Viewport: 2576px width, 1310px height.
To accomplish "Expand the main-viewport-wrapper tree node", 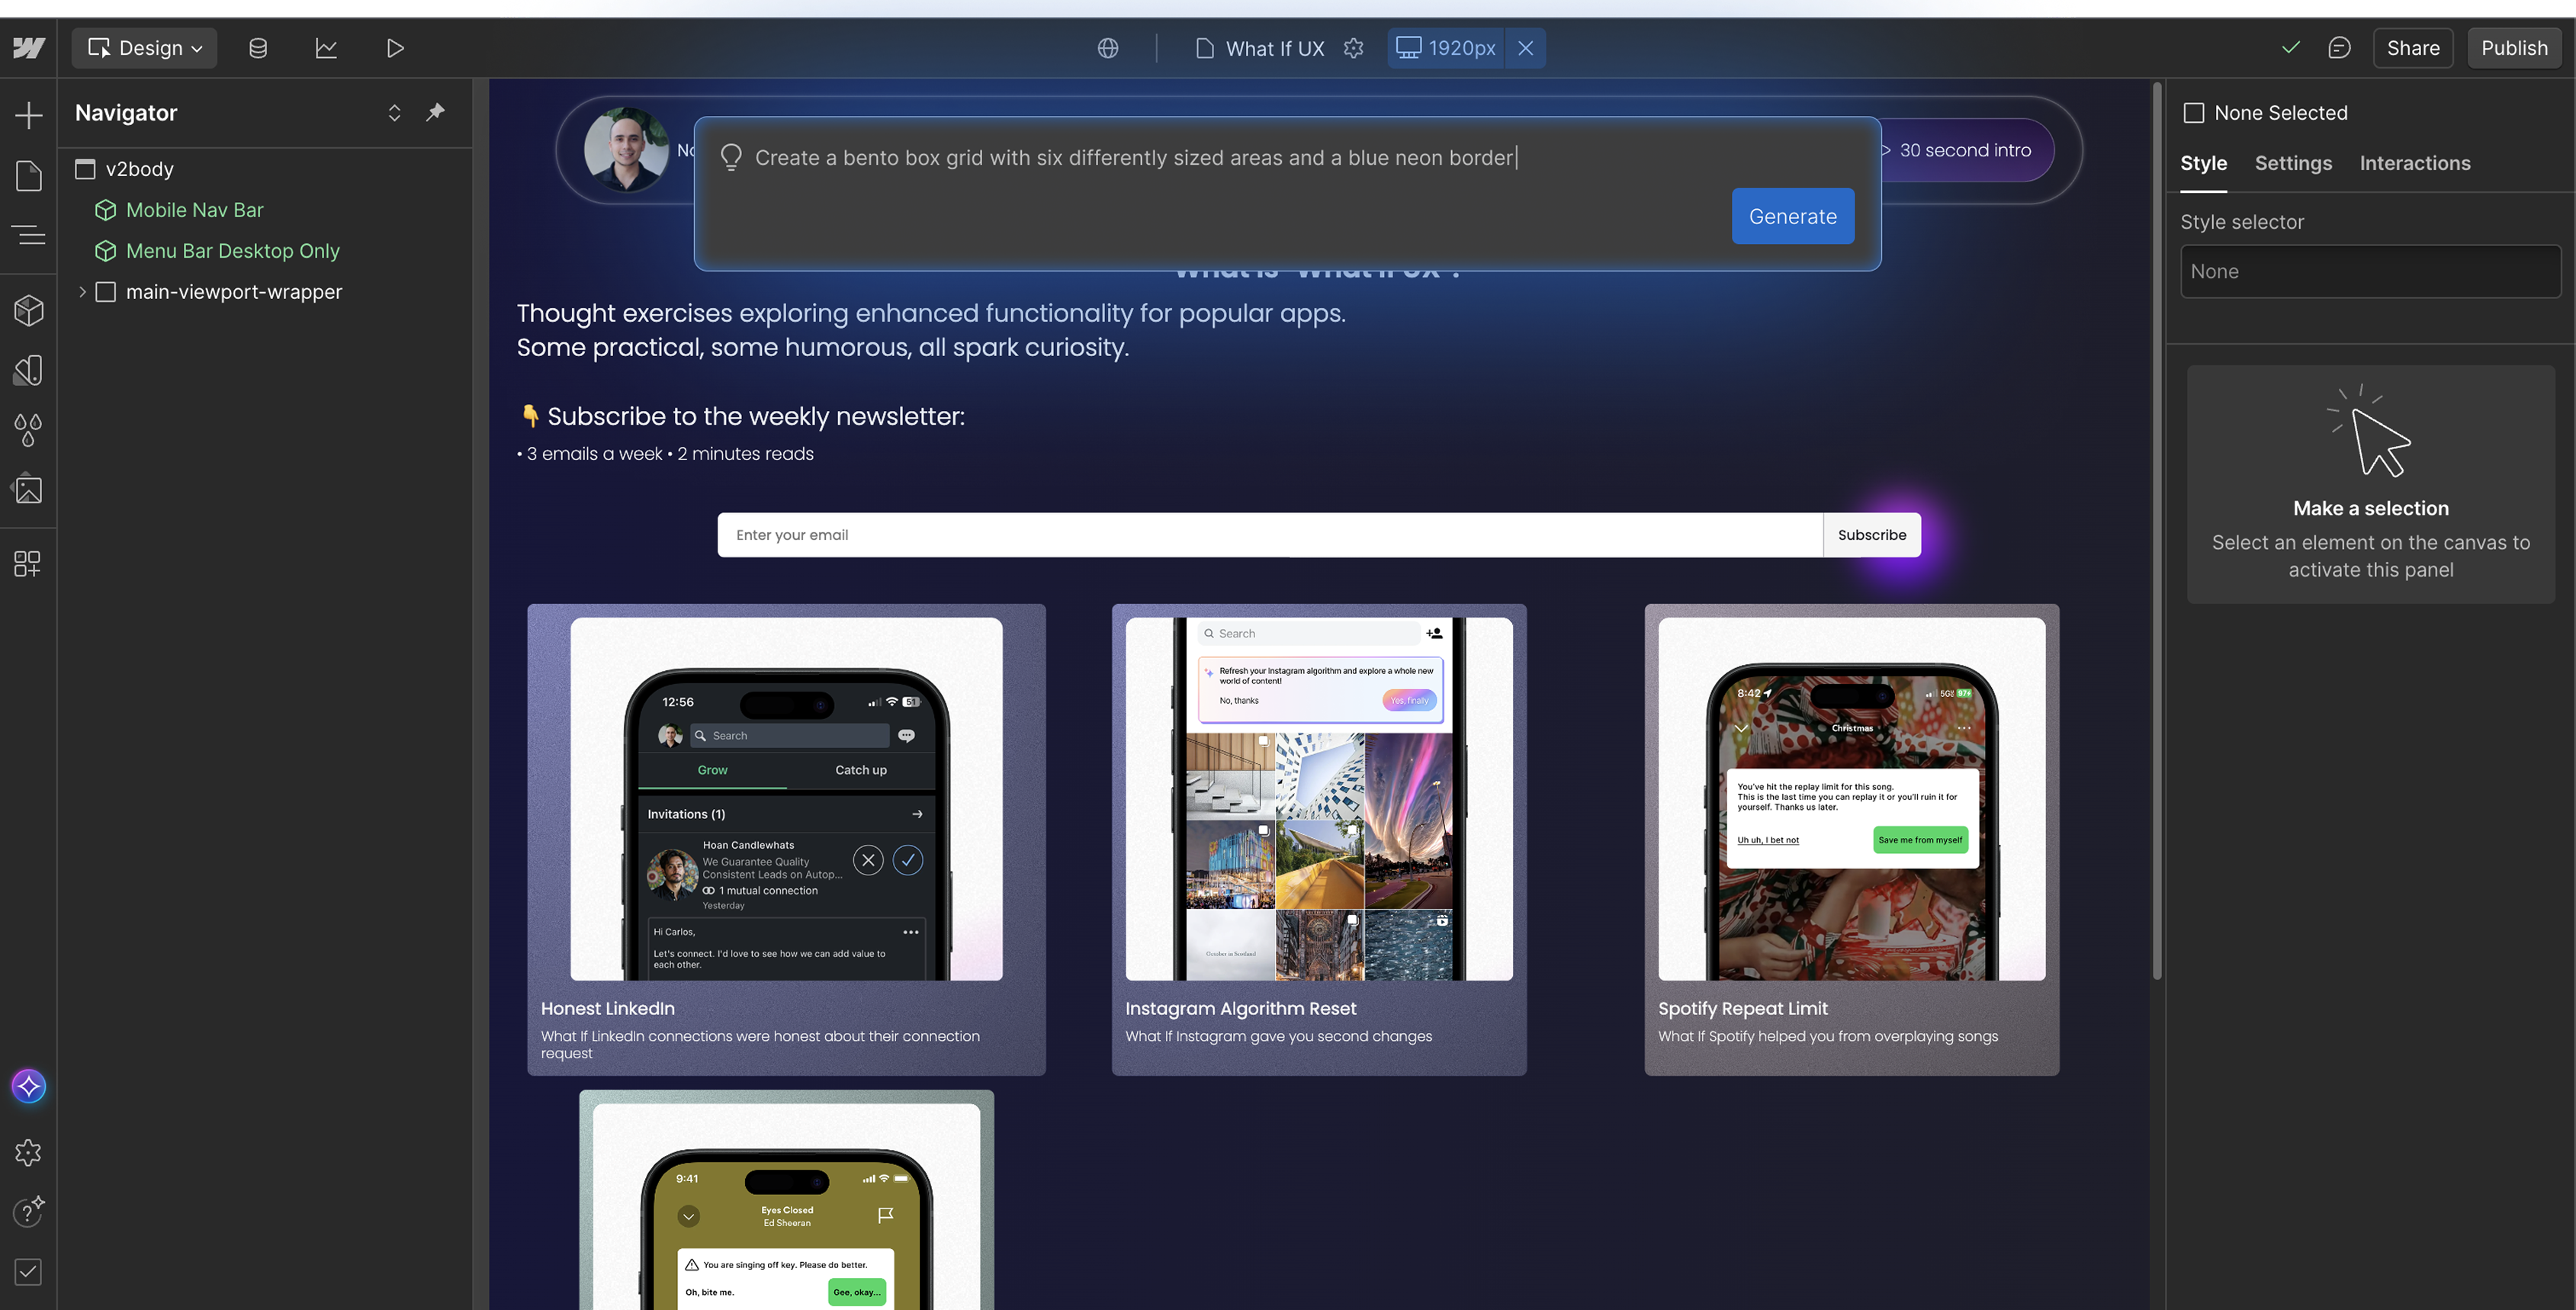I will pyautogui.click(x=82, y=292).
